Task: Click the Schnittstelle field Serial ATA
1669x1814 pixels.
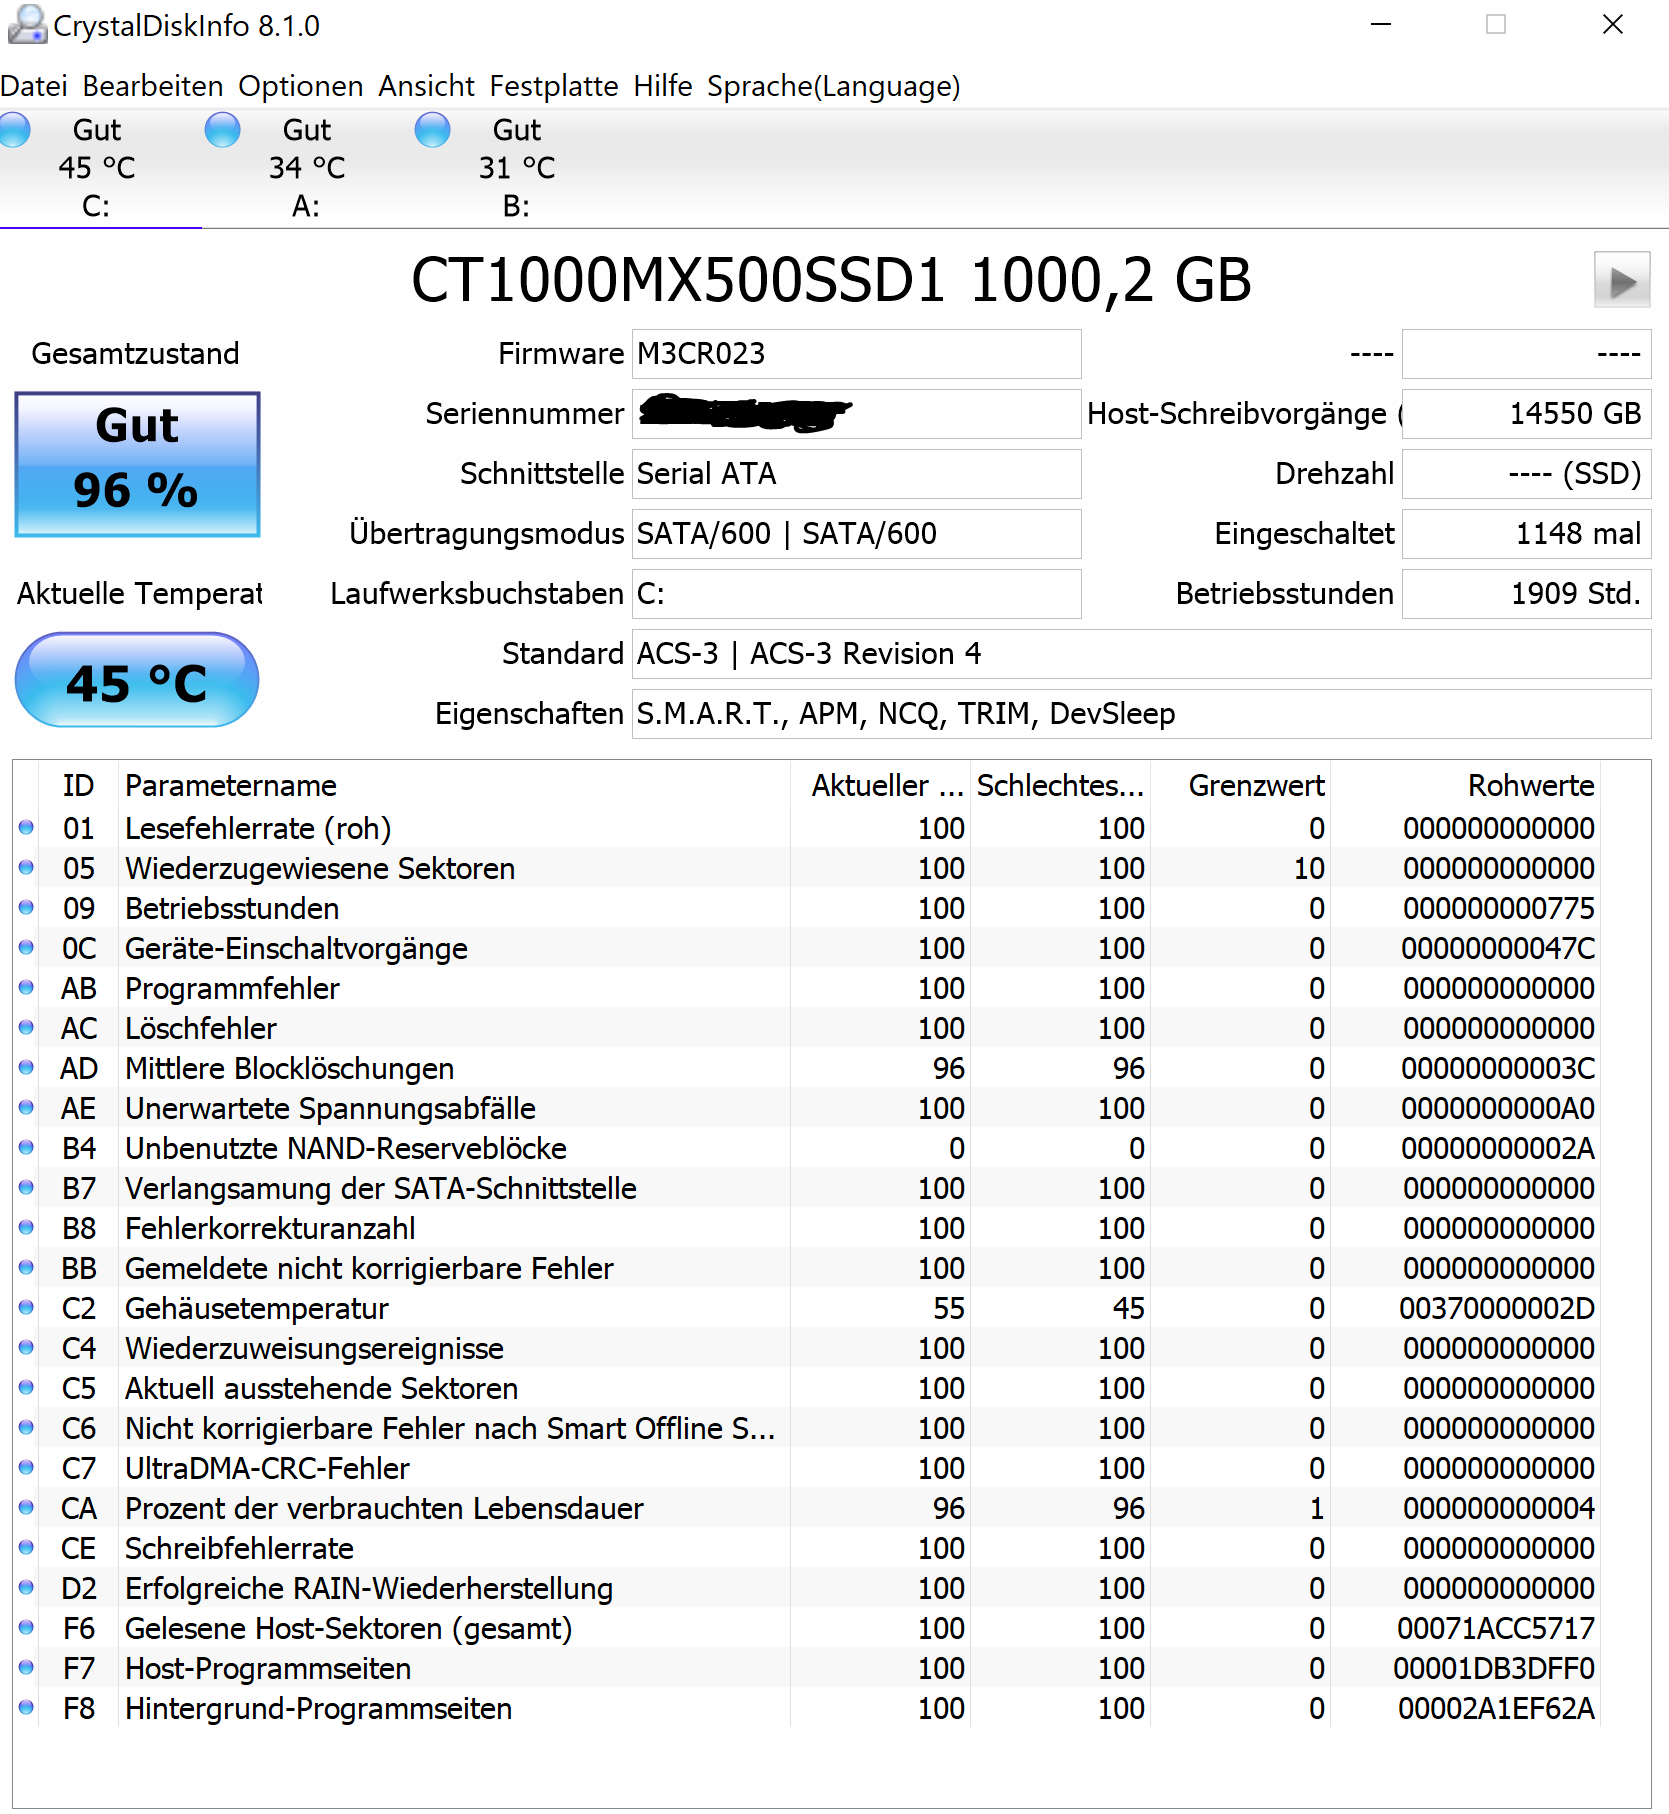Action: (856, 474)
